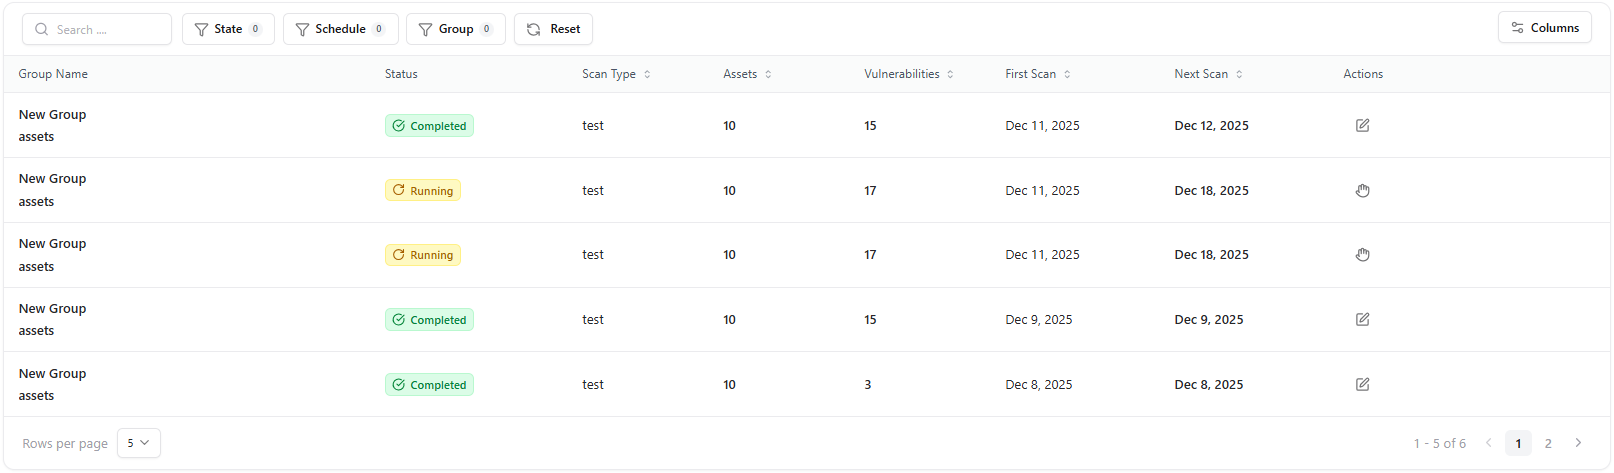Sort by the Assets column
This screenshot has width=1614, height=473.
(768, 74)
